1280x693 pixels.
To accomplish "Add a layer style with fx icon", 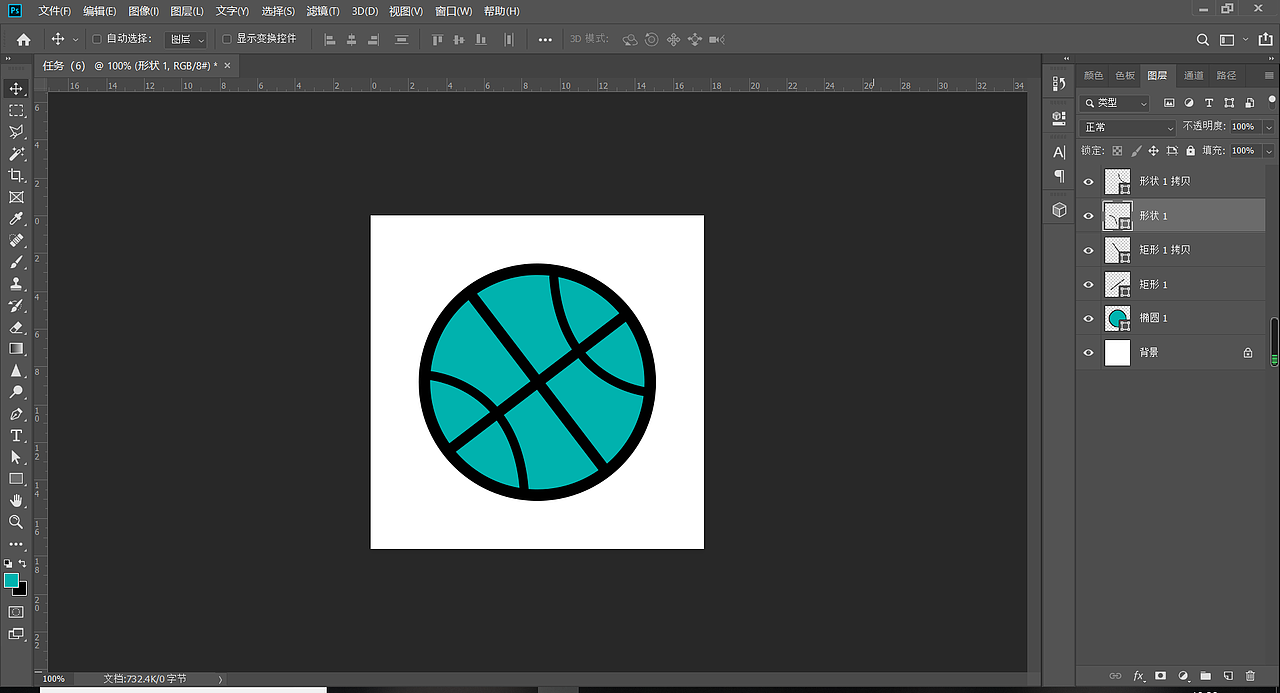I will click(1138, 676).
